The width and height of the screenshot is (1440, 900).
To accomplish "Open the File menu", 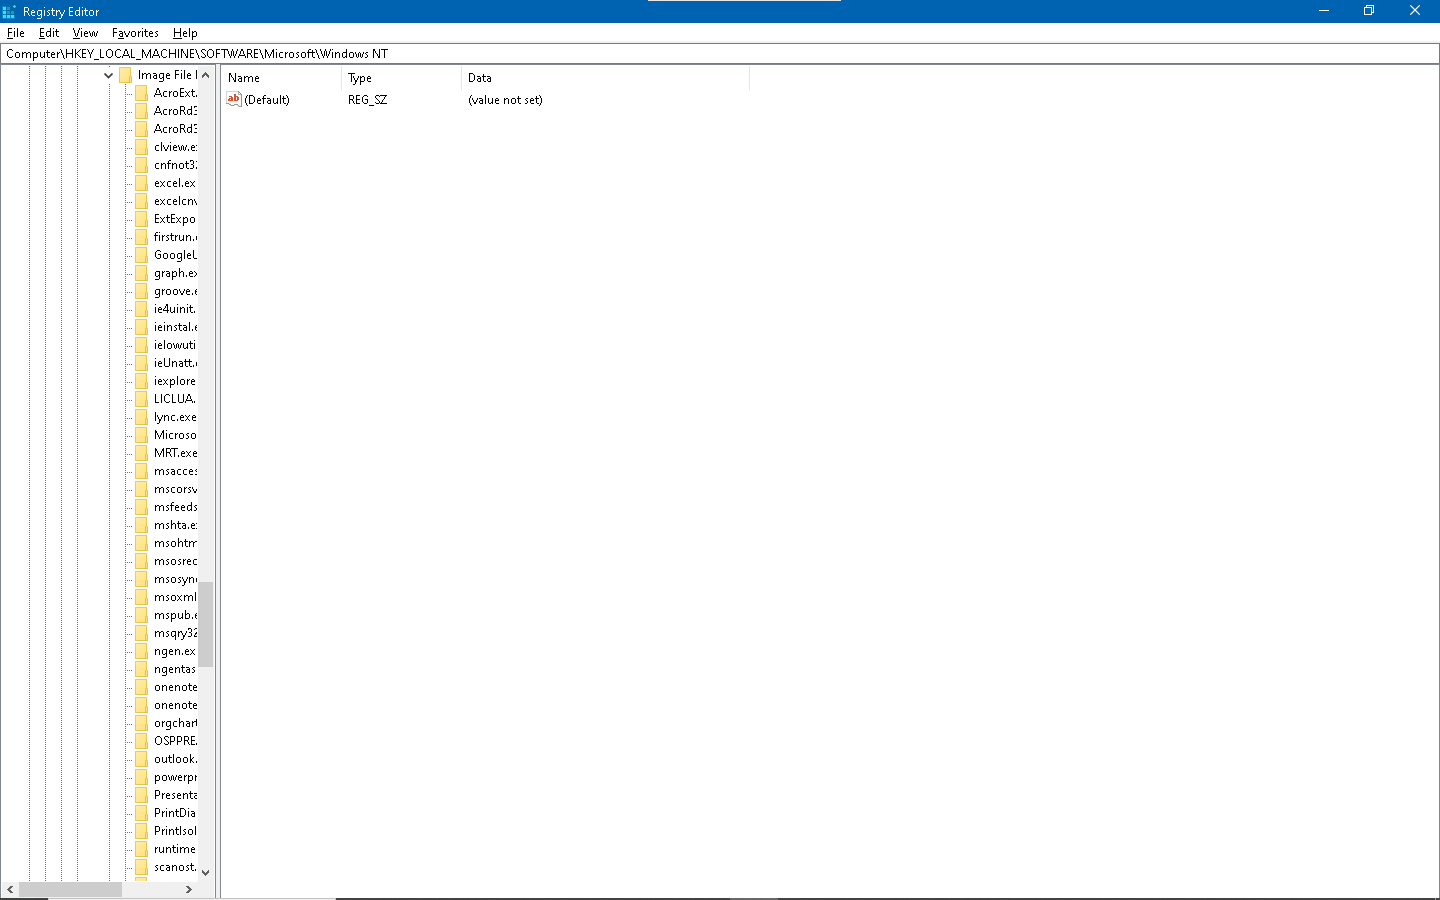I will tap(15, 33).
